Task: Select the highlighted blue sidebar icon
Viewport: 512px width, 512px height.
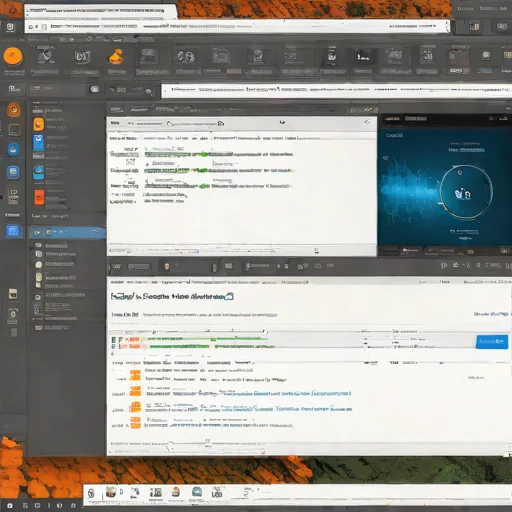Action: [x=13, y=231]
